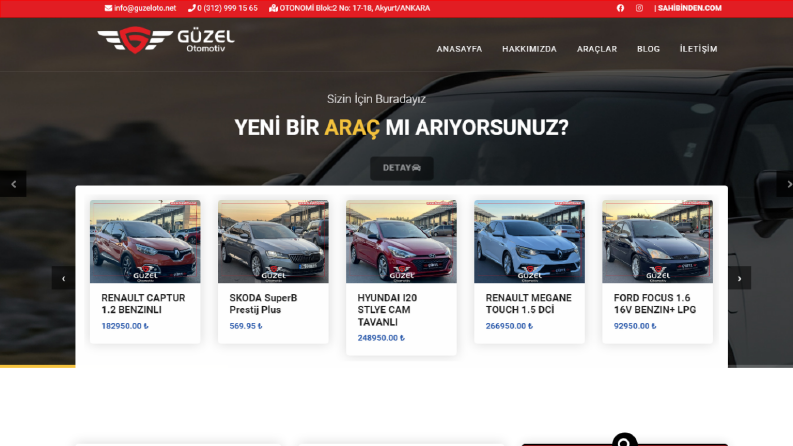Go to previous cars in carousel
Viewport: 793px width, 446px height.
pos(63,278)
